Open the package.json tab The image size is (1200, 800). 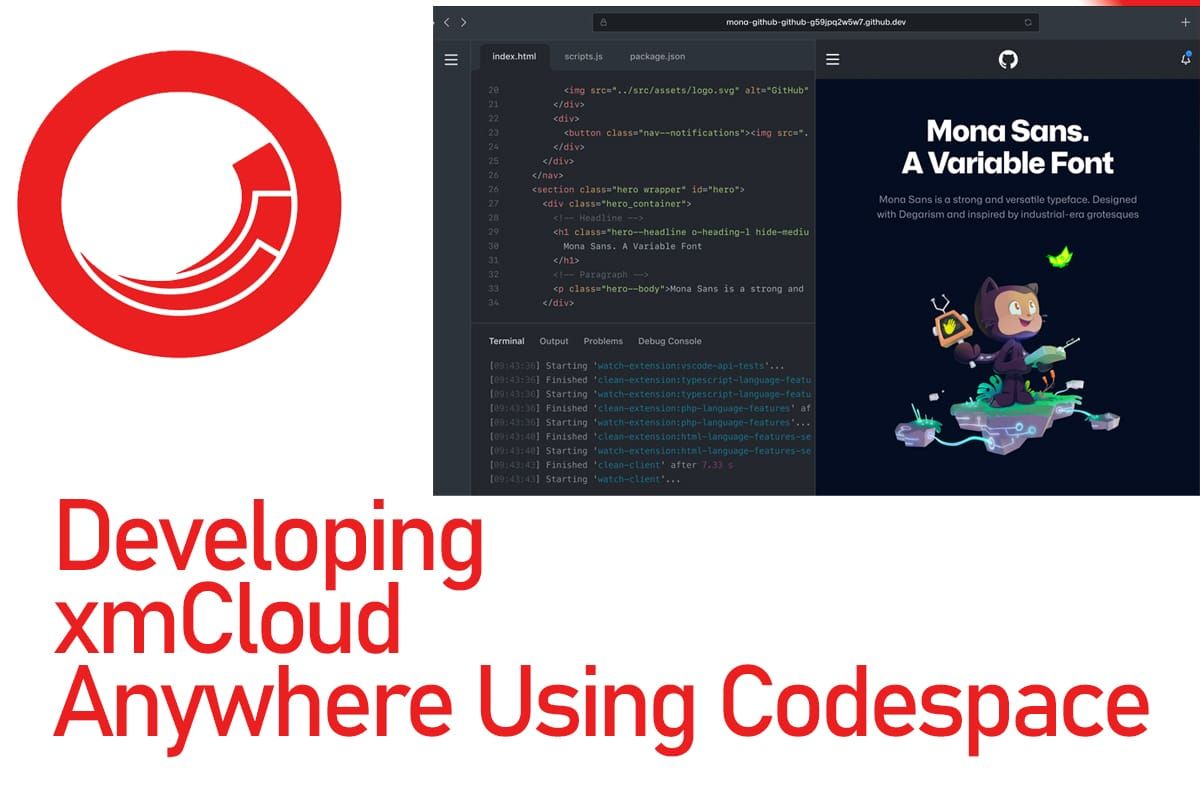pyautogui.click(x=656, y=57)
